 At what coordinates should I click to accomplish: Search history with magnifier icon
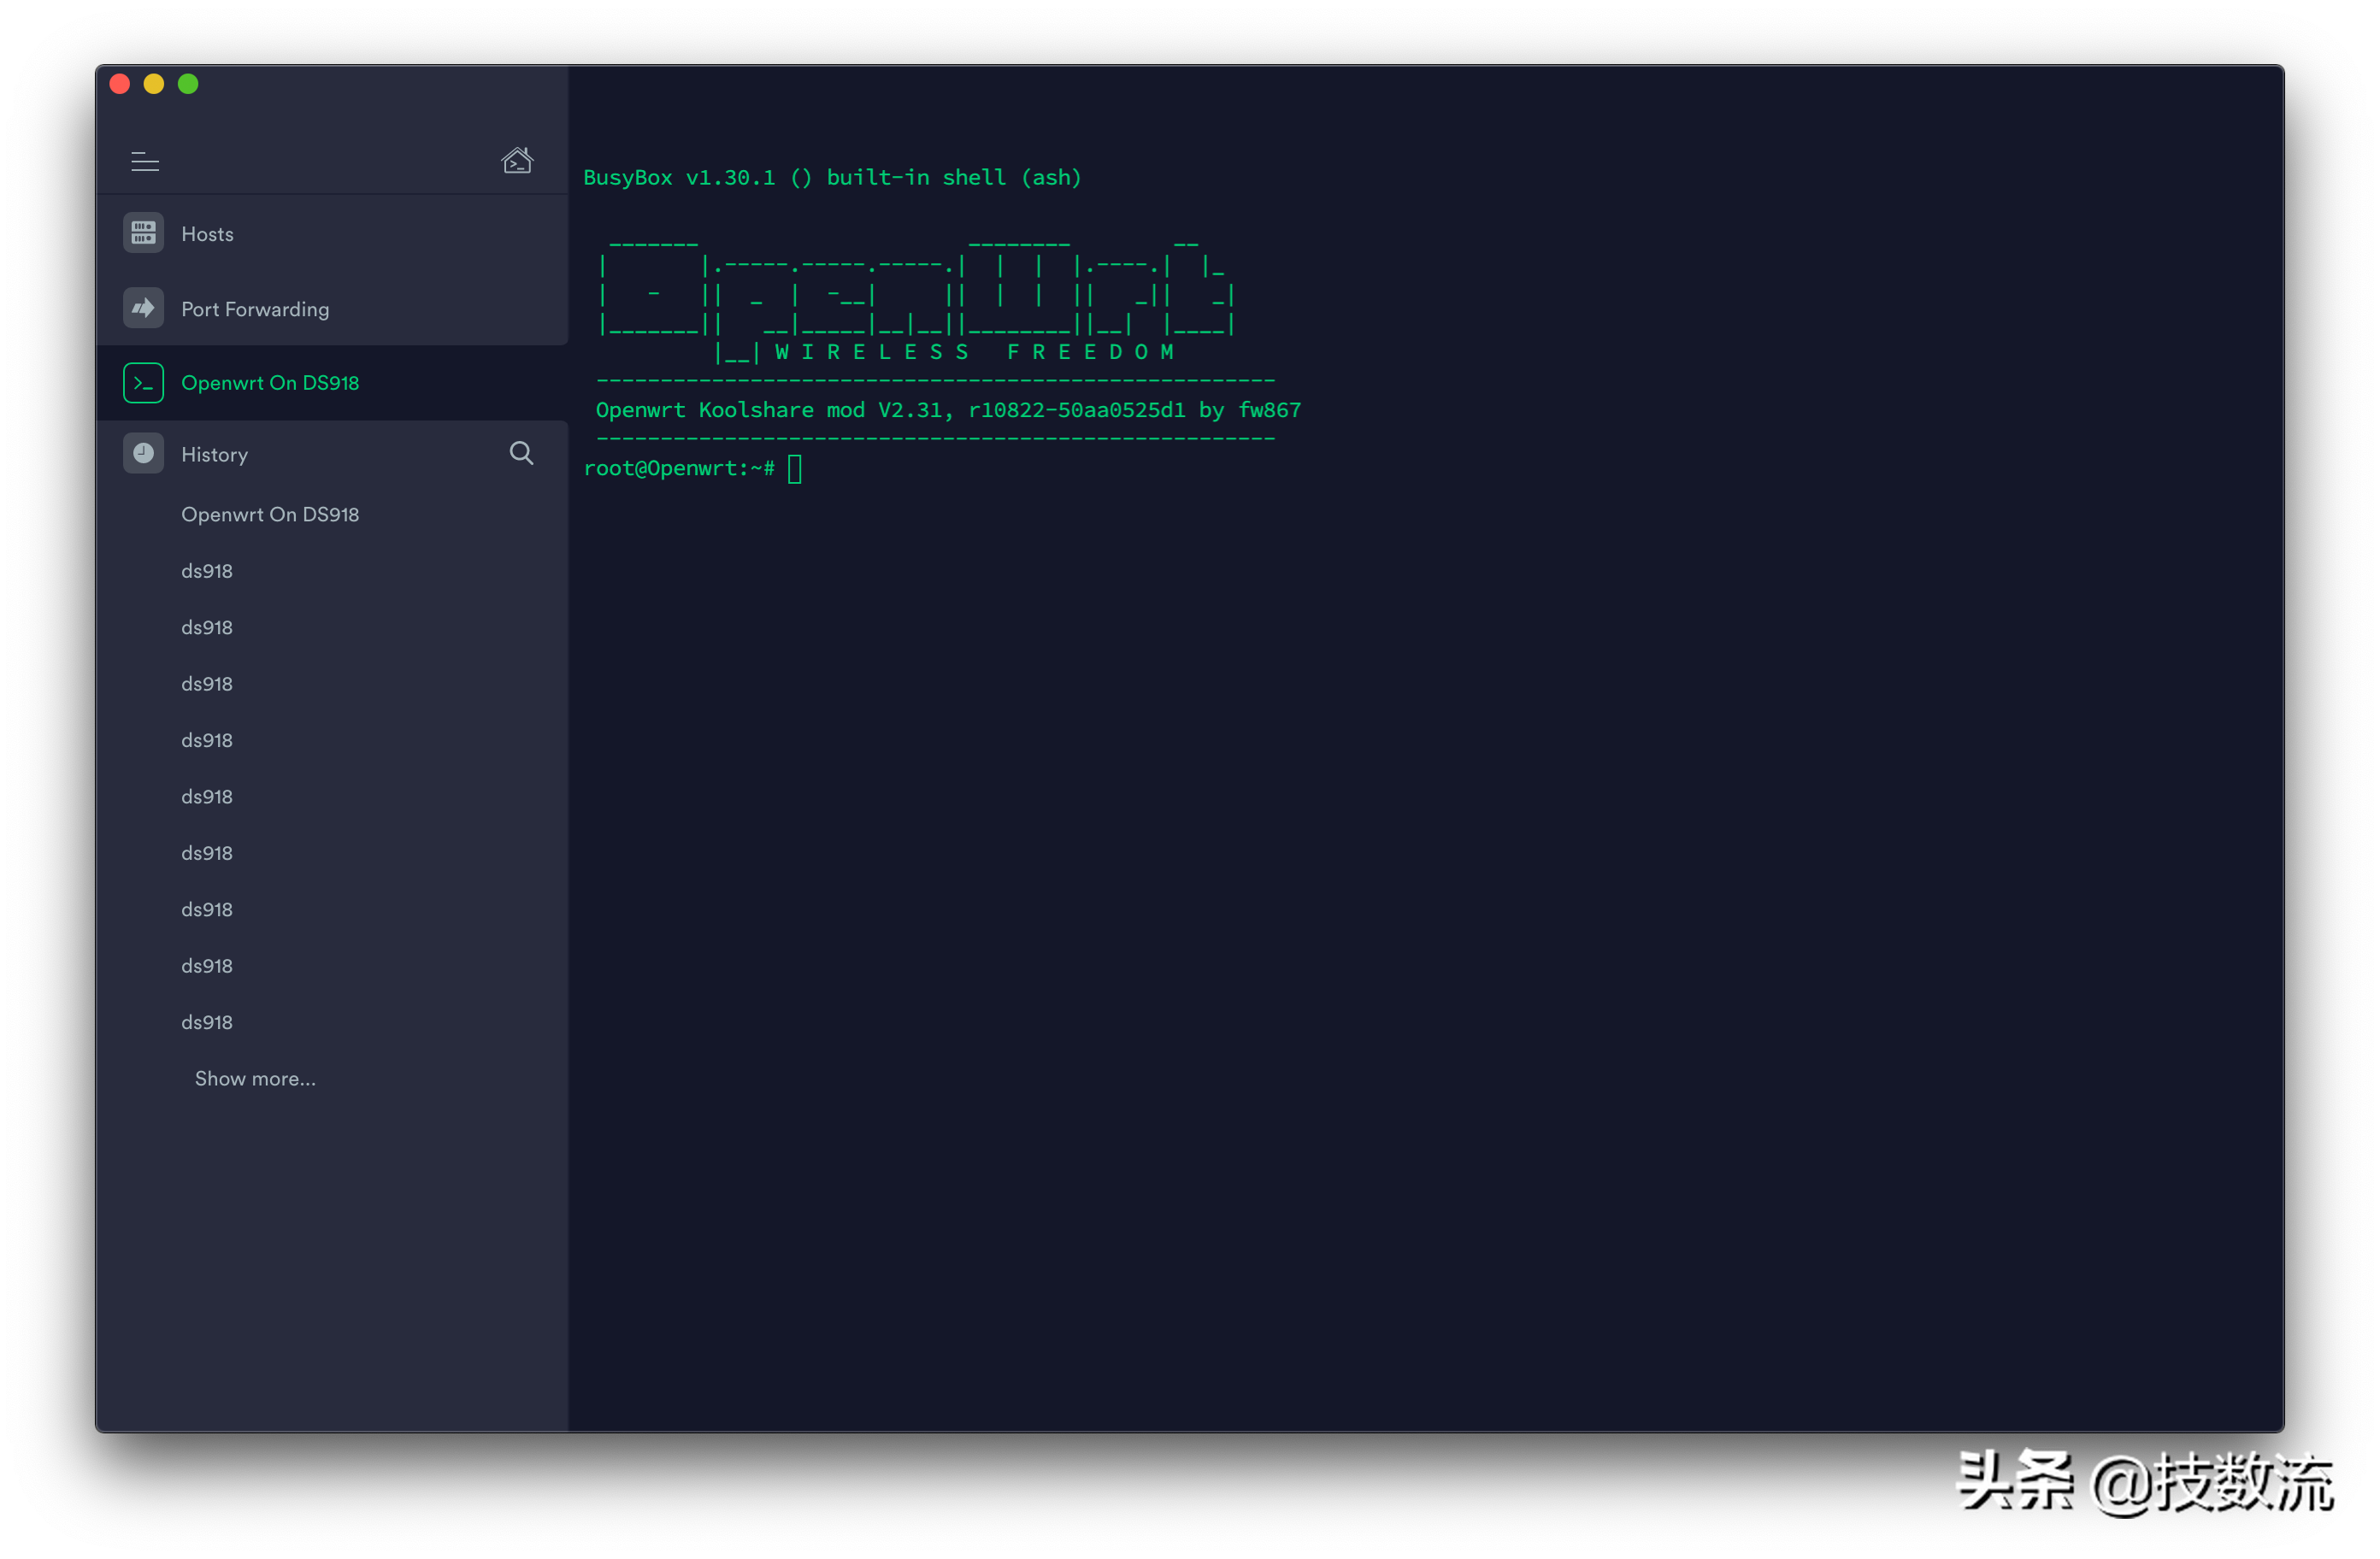pos(521,453)
